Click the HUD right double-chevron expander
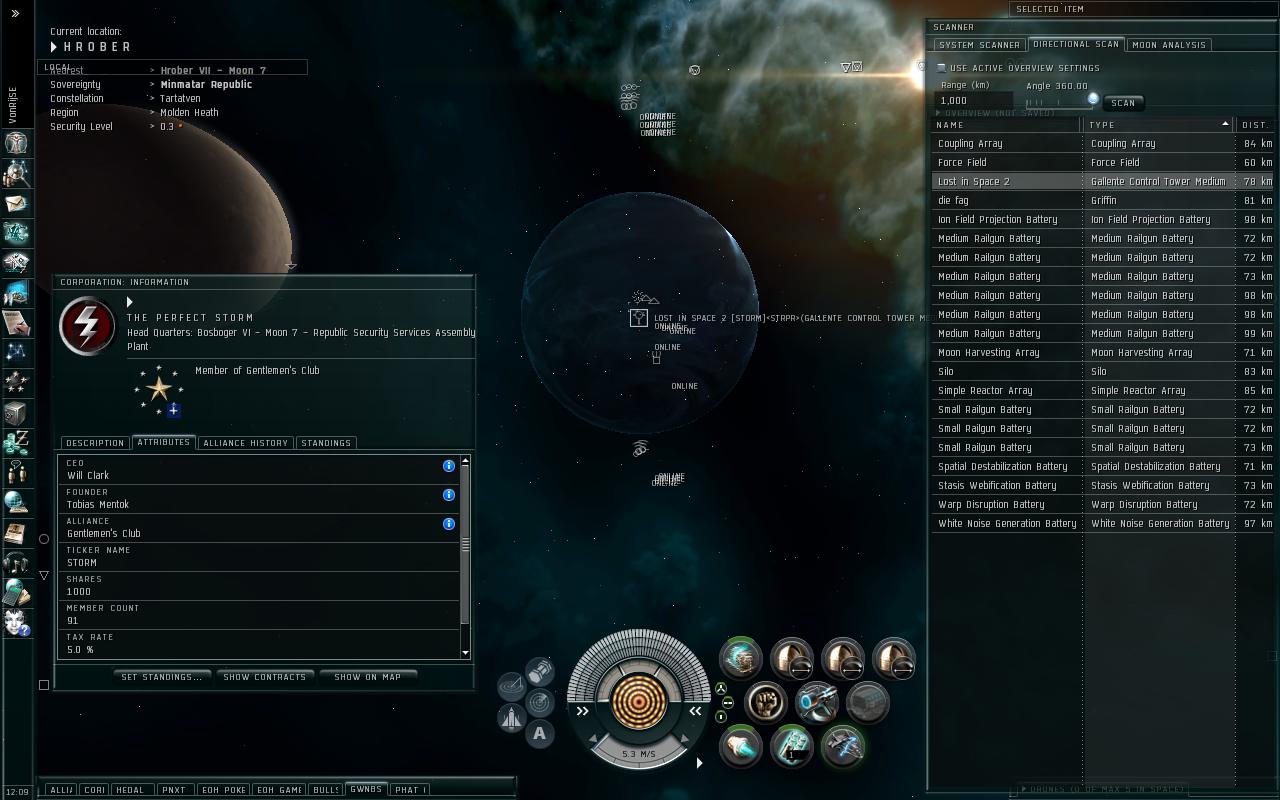 tap(696, 711)
